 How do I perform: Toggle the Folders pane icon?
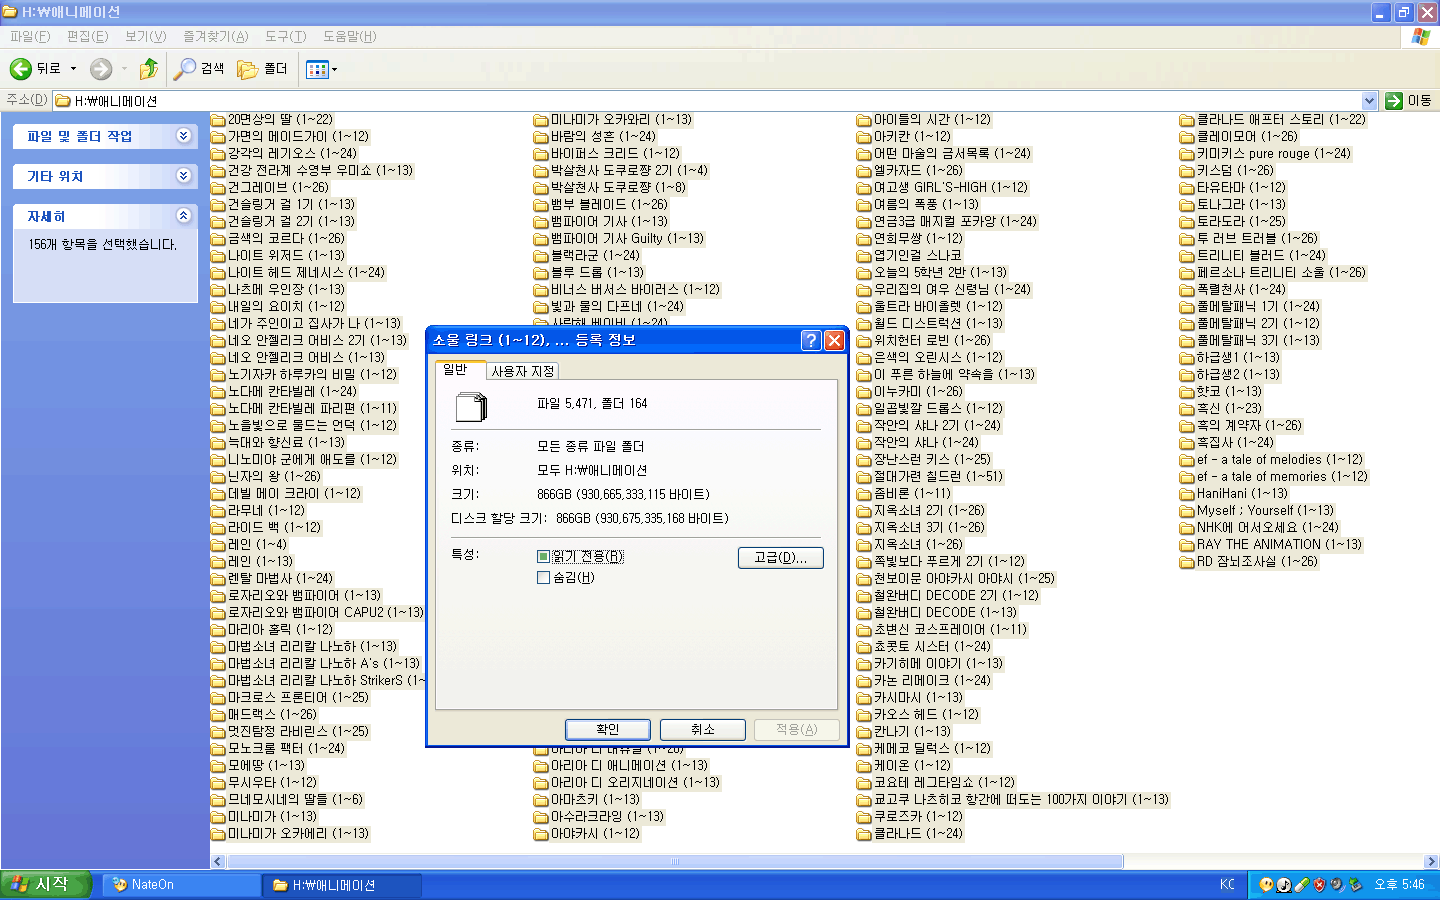pyautogui.click(x=248, y=69)
